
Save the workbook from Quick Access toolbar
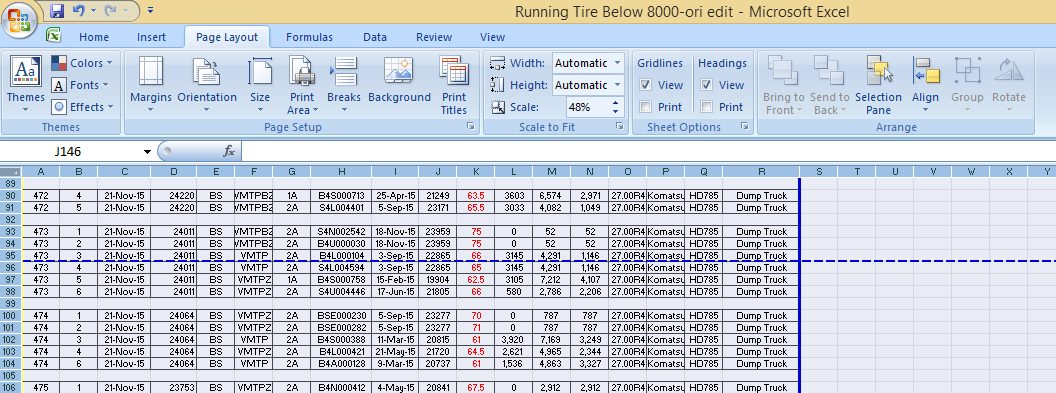(x=57, y=11)
